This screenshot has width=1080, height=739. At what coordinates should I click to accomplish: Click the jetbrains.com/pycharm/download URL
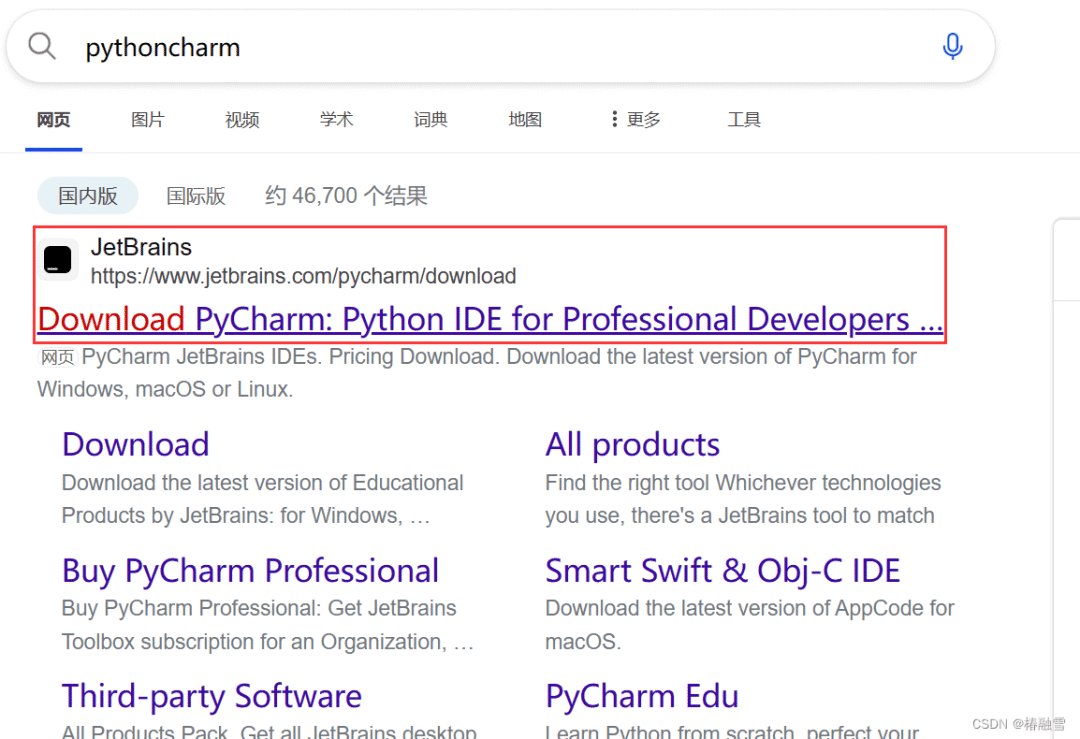pyautogui.click(x=303, y=276)
